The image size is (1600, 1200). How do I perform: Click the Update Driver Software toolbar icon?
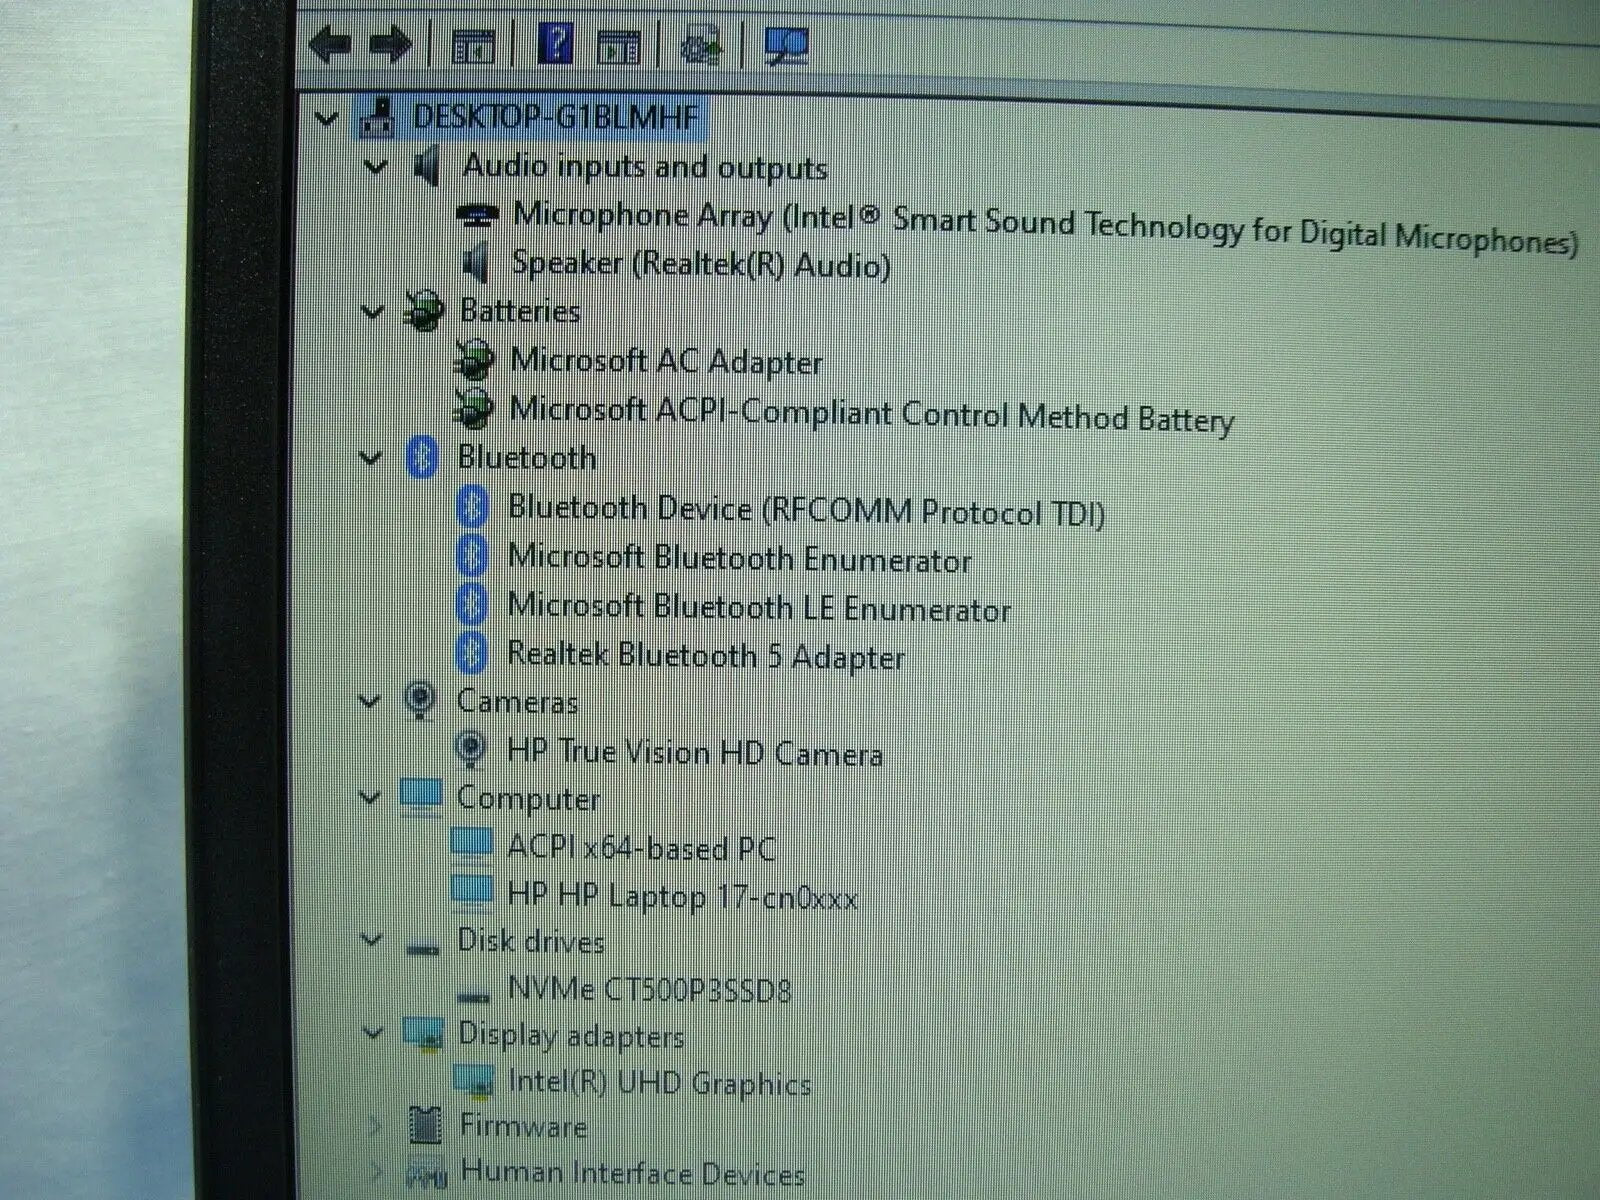(701, 46)
